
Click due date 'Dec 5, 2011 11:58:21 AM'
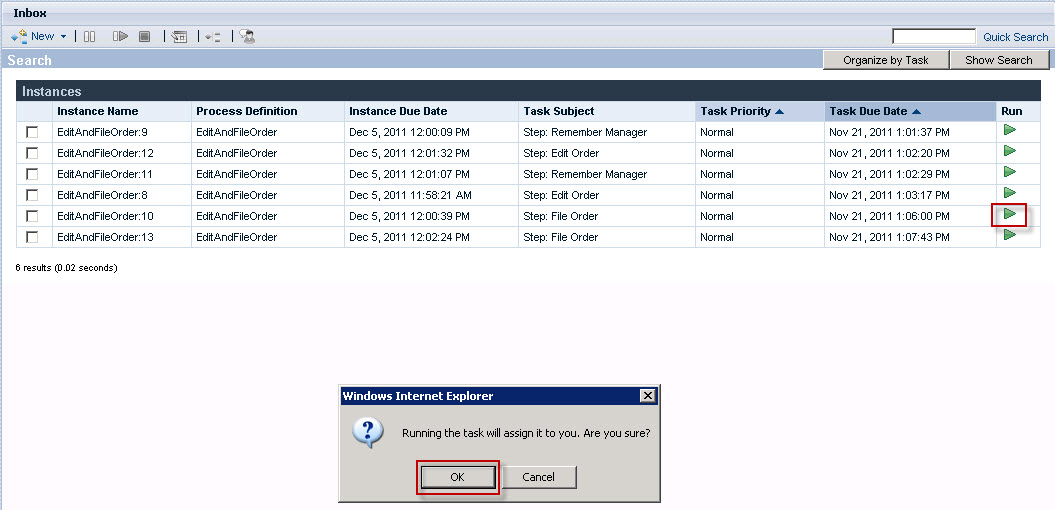coord(410,195)
